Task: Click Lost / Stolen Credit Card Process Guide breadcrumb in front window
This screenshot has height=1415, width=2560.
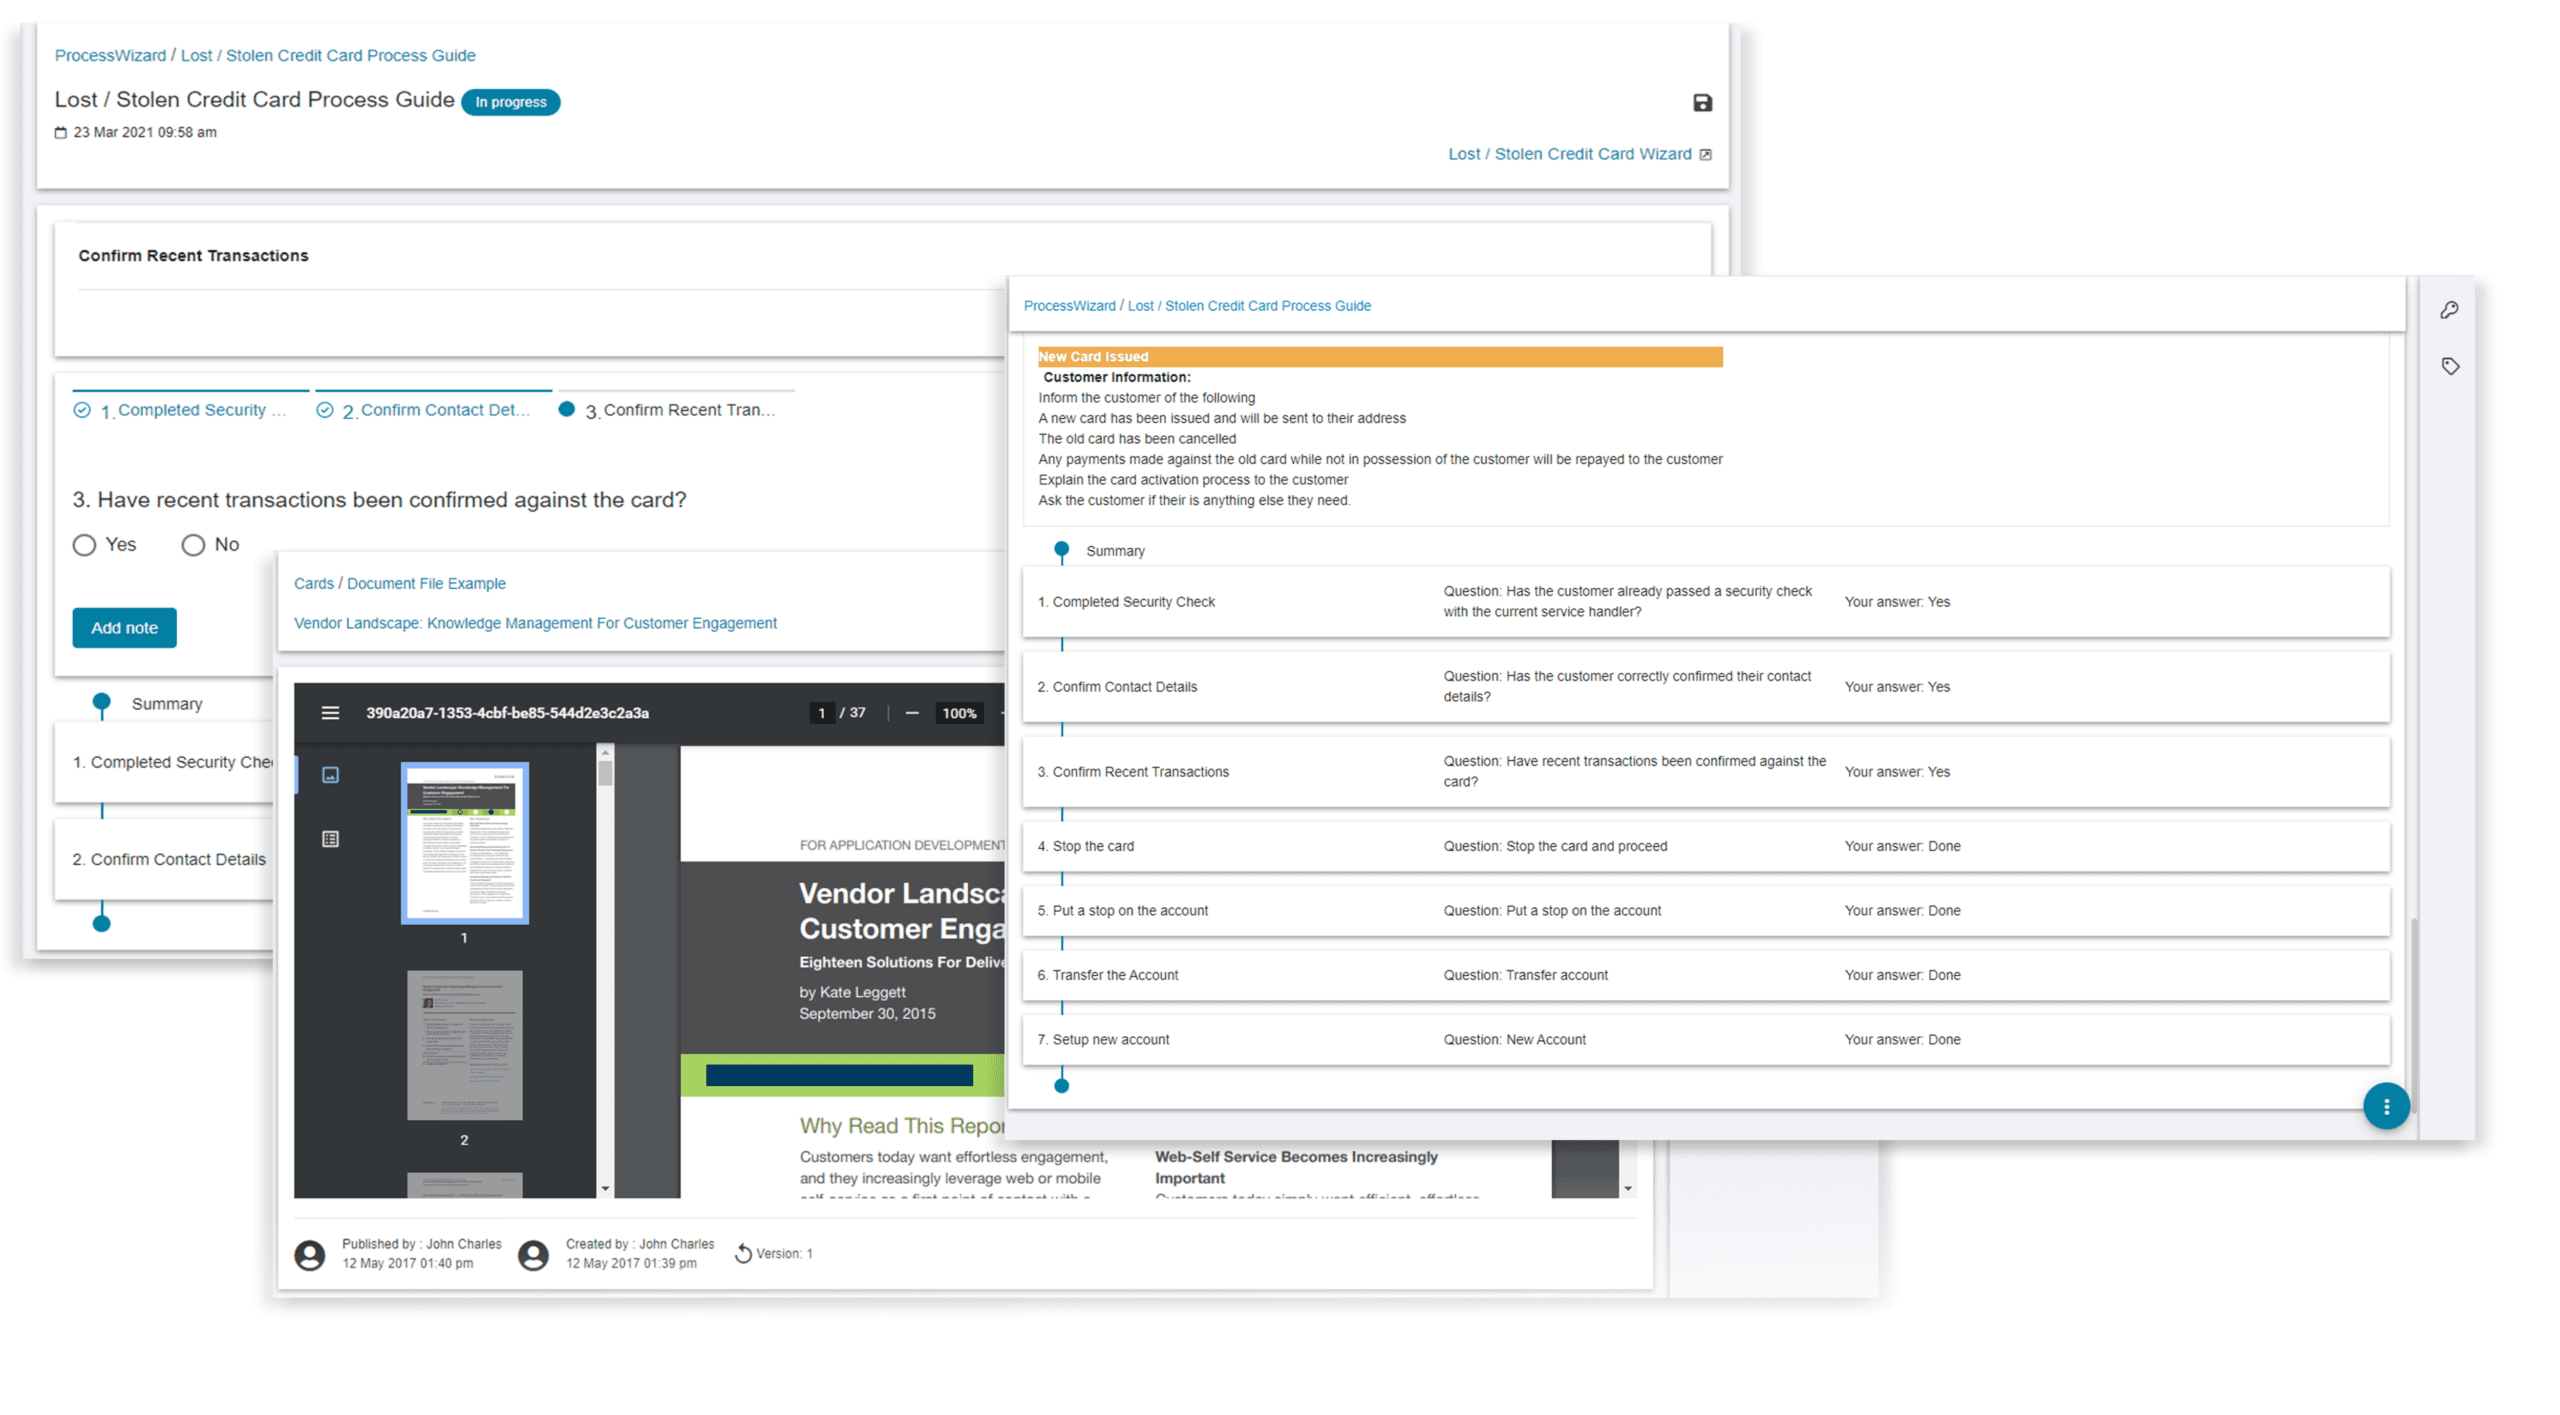Action: click(x=1249, y=306)
